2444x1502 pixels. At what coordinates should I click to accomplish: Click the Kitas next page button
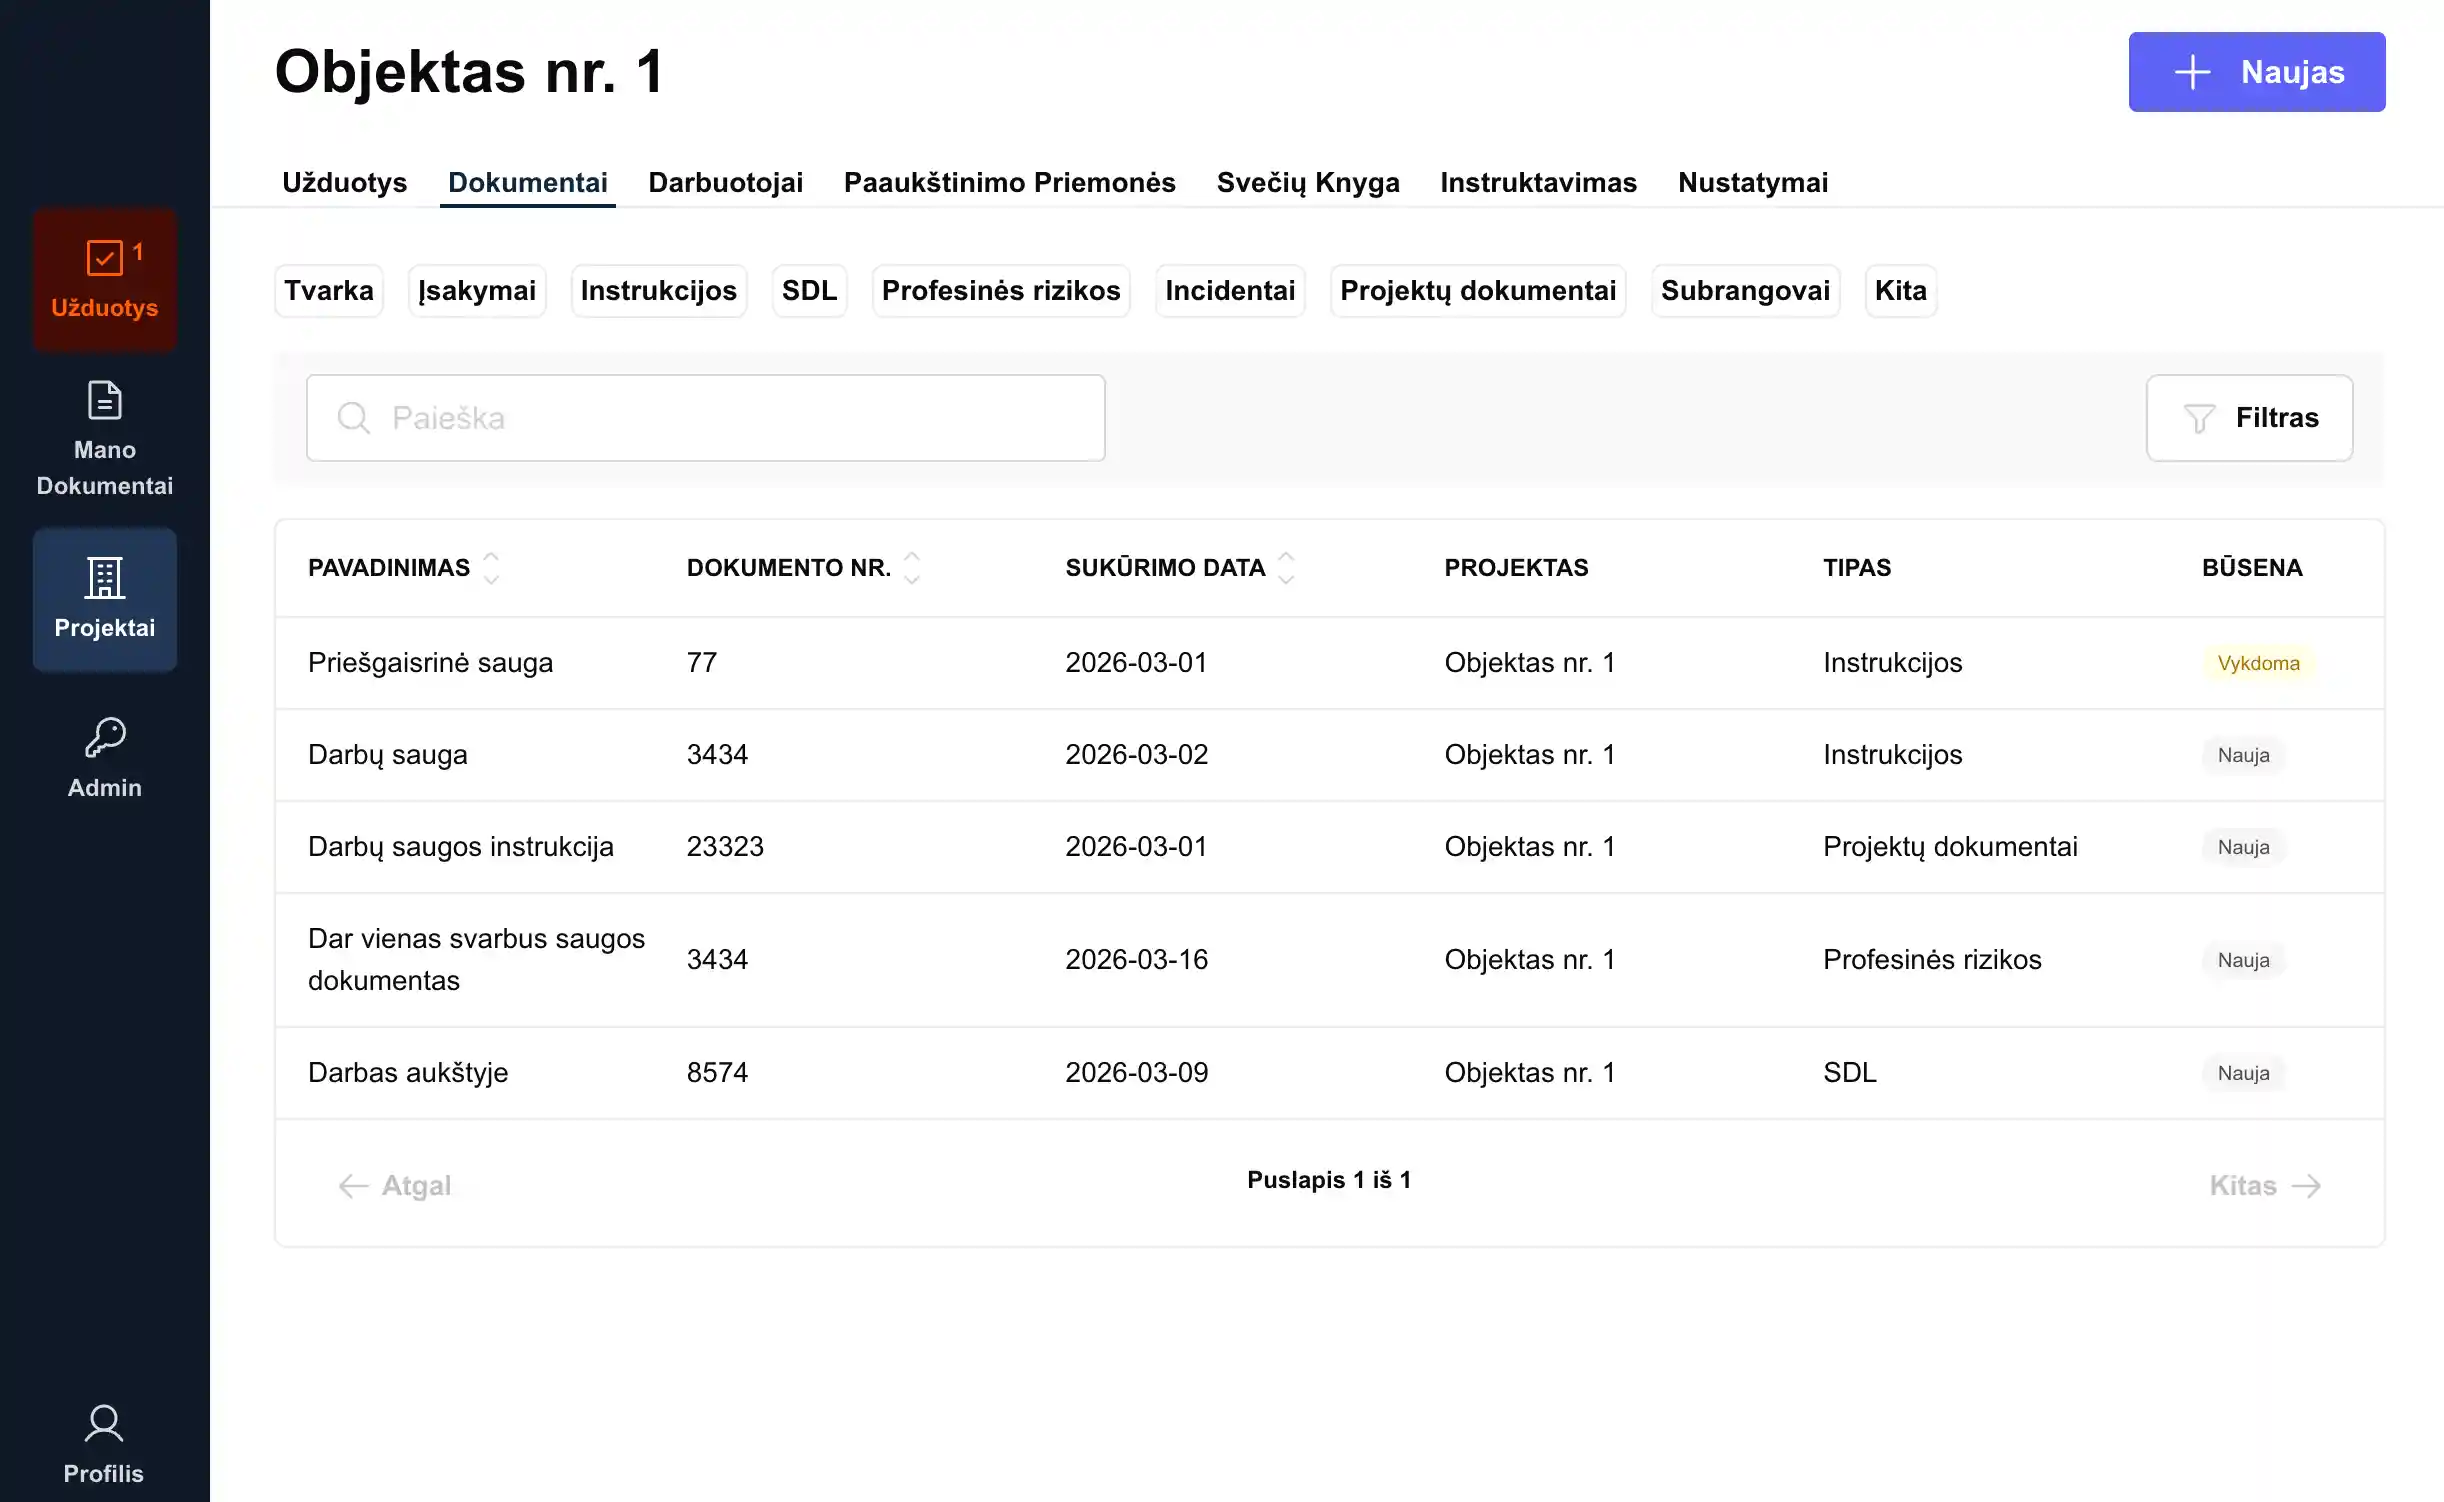(2265, 1185)
